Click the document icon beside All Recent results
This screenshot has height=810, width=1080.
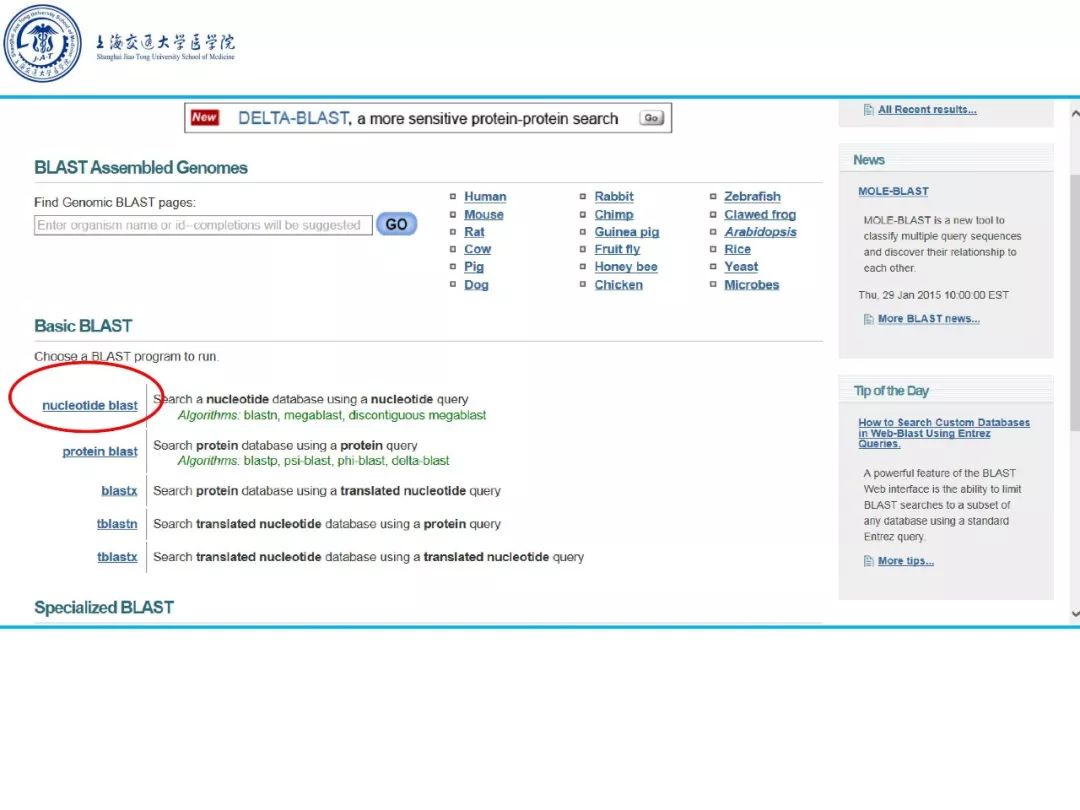coord(869,110)
